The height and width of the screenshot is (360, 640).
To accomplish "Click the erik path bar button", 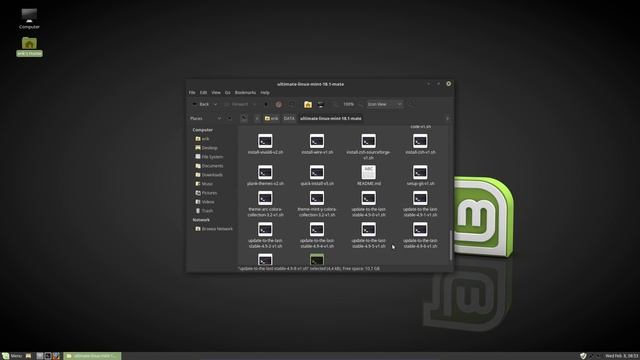I will (x=271, y=118).
